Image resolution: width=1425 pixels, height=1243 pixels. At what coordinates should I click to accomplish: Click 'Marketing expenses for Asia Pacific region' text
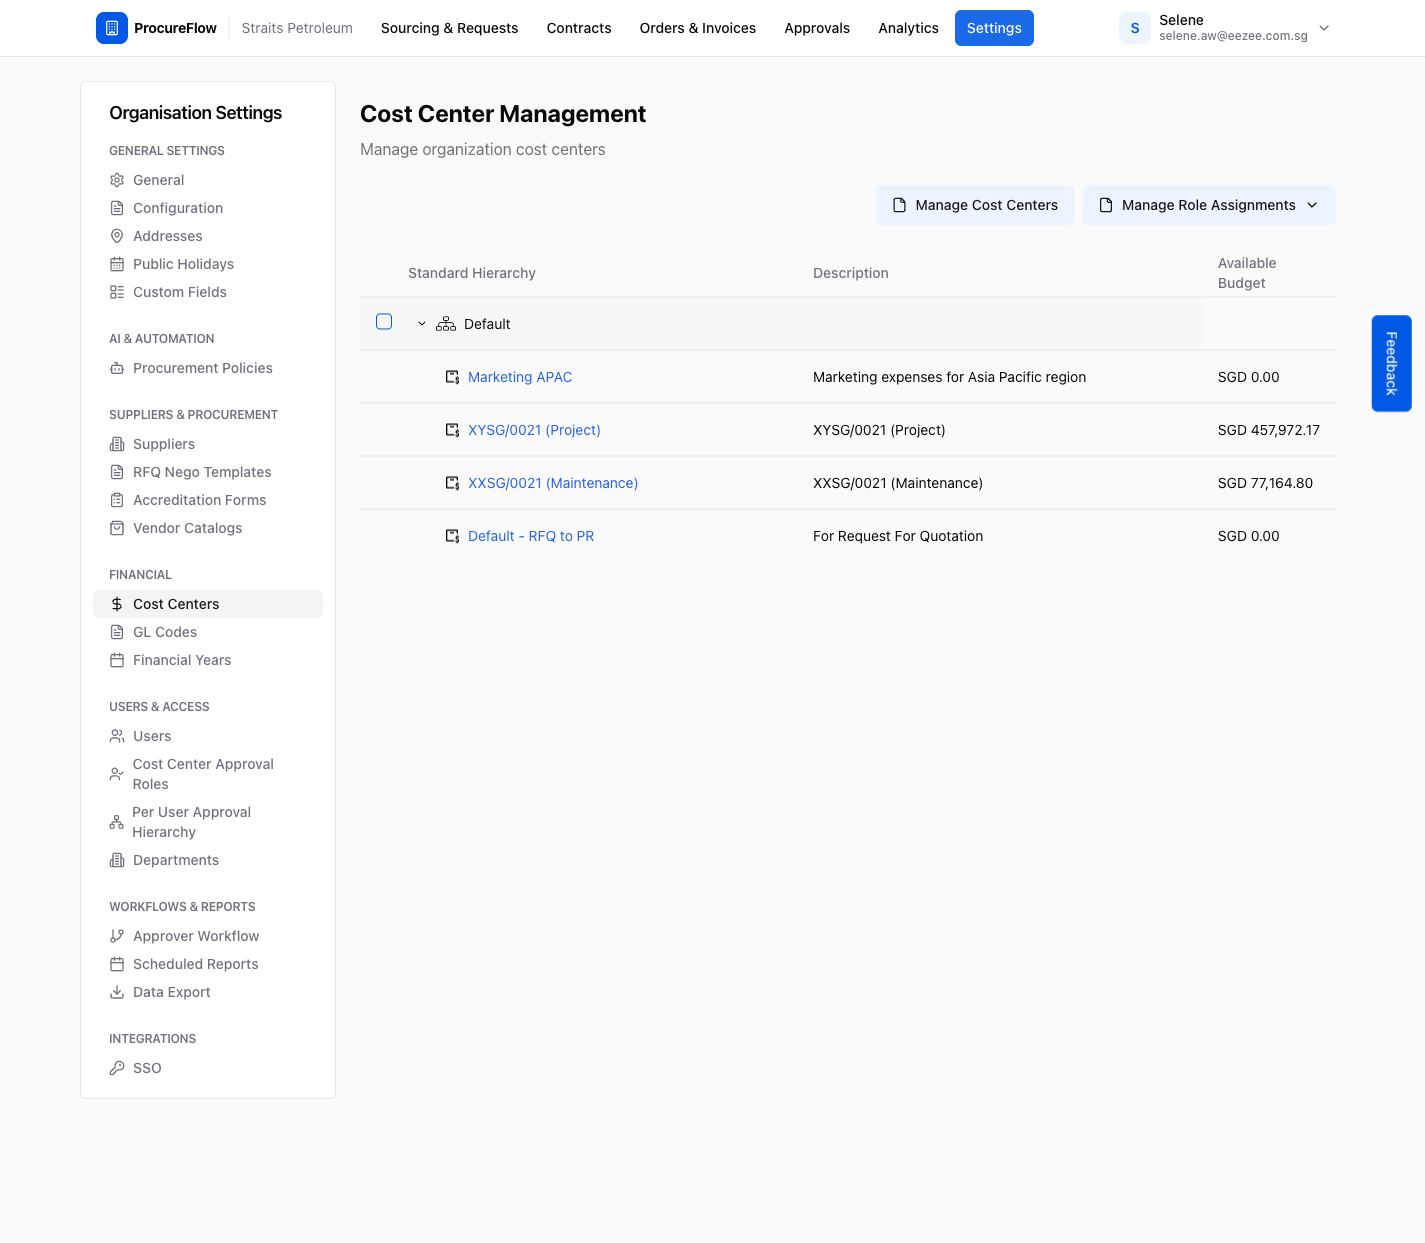pos(949,377)
